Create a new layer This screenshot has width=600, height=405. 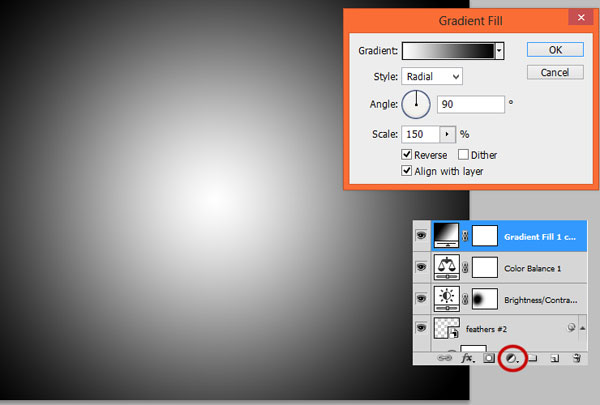pyautogui.click(x=554, y=357)
